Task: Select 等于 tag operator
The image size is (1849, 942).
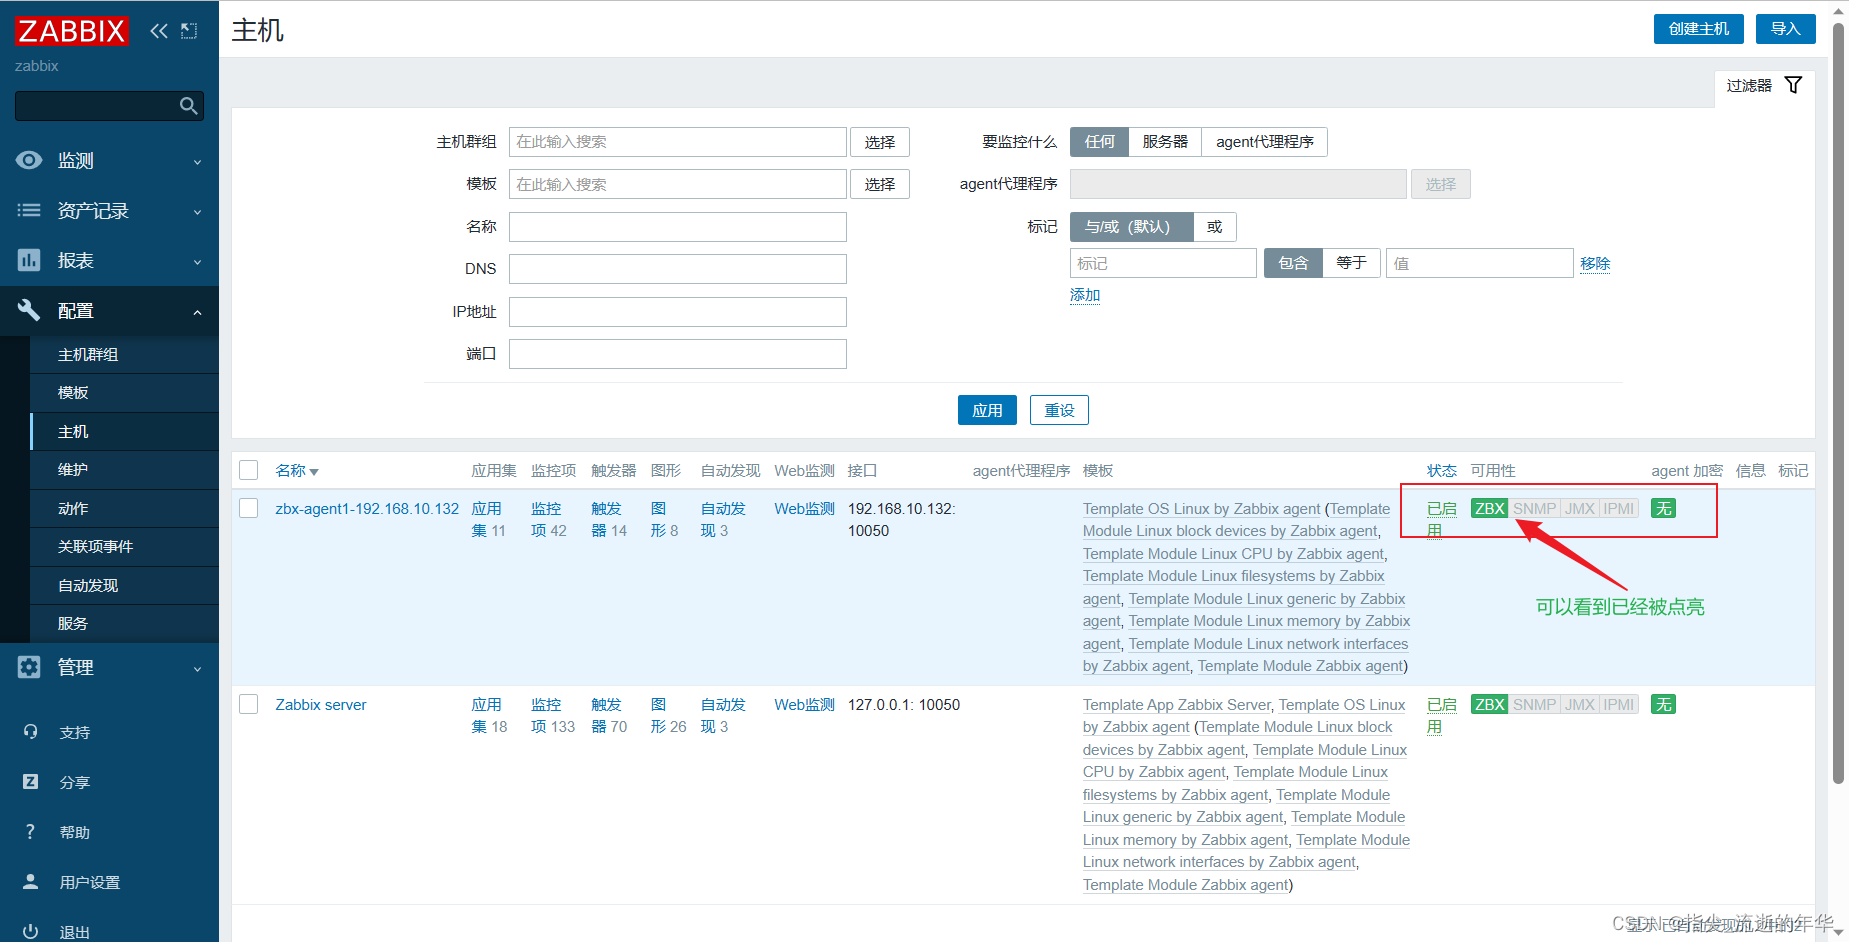Action: pos(1351,263)
